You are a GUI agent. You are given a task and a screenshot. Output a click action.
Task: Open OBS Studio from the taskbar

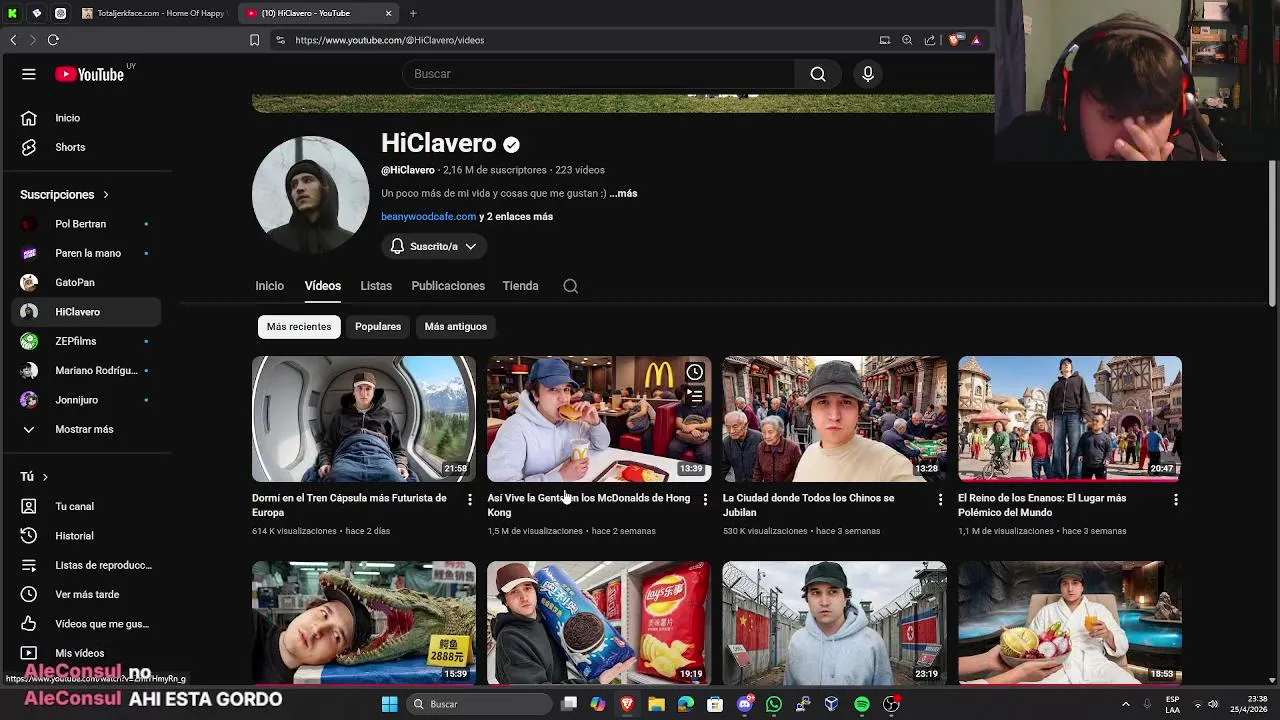(891, 704)
